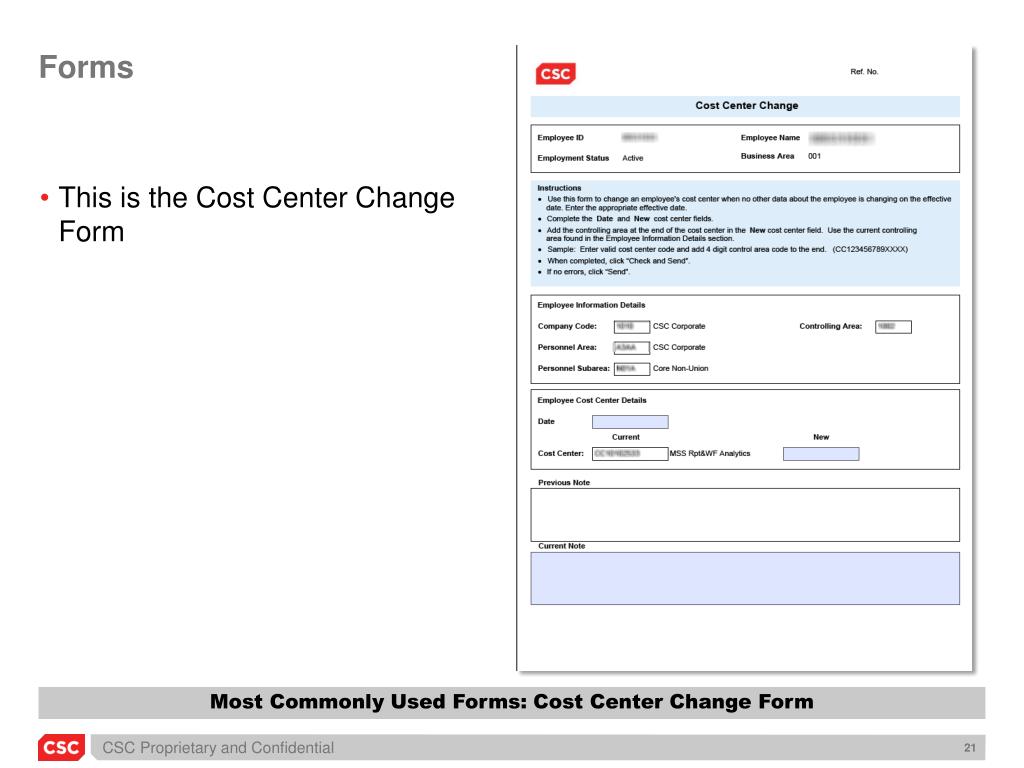Click the 'Instructions' heading

pos(559,188)
